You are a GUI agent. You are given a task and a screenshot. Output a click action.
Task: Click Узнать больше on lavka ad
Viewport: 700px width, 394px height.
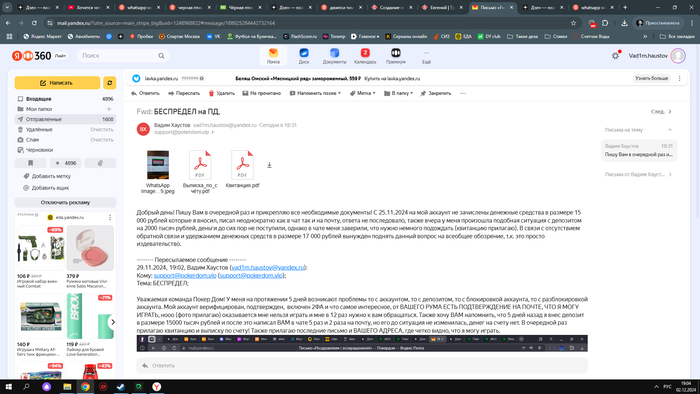[x=651, y=78]
